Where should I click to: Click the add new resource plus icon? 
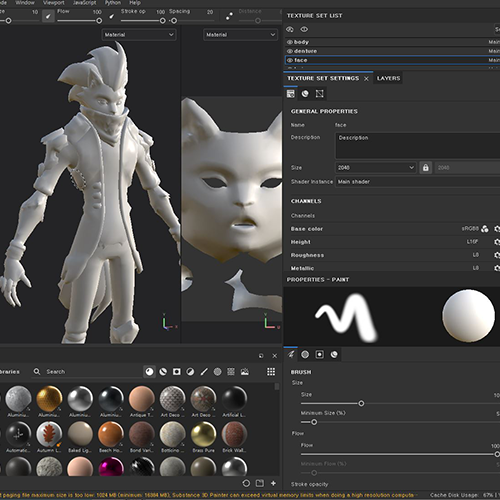pos(273,483)
